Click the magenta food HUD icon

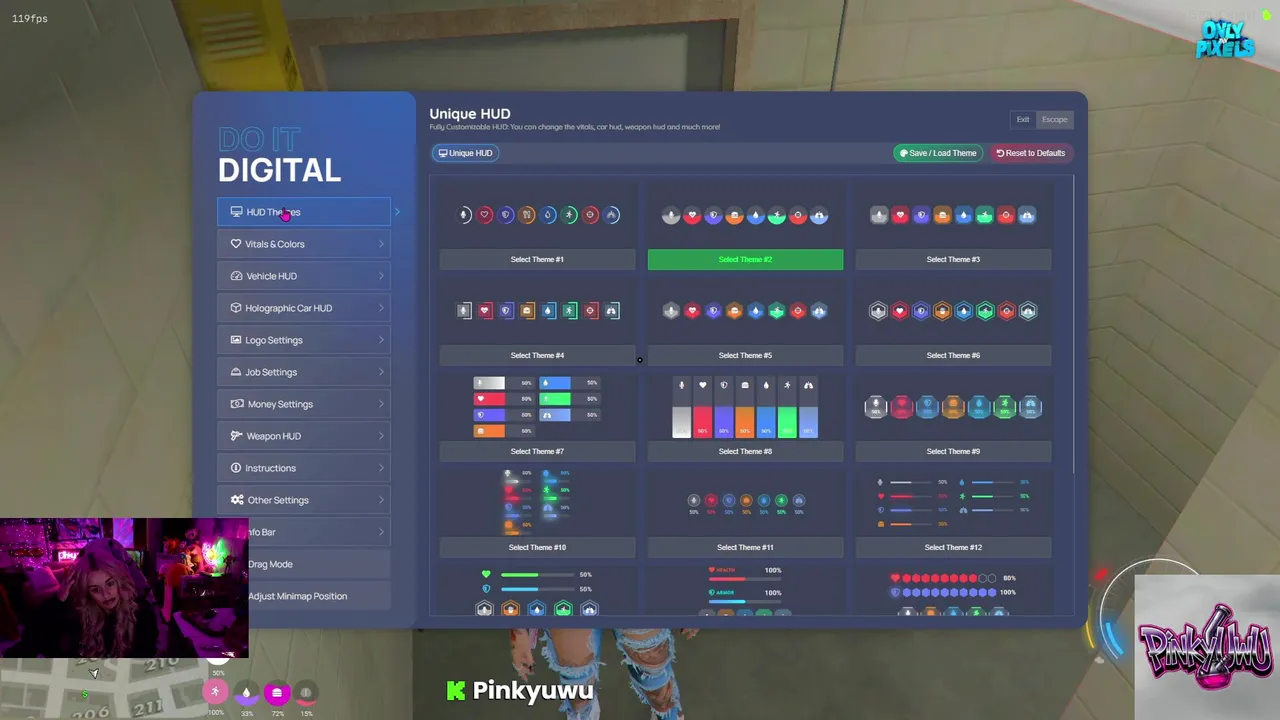pyautogui.click(x=277, y=692)
